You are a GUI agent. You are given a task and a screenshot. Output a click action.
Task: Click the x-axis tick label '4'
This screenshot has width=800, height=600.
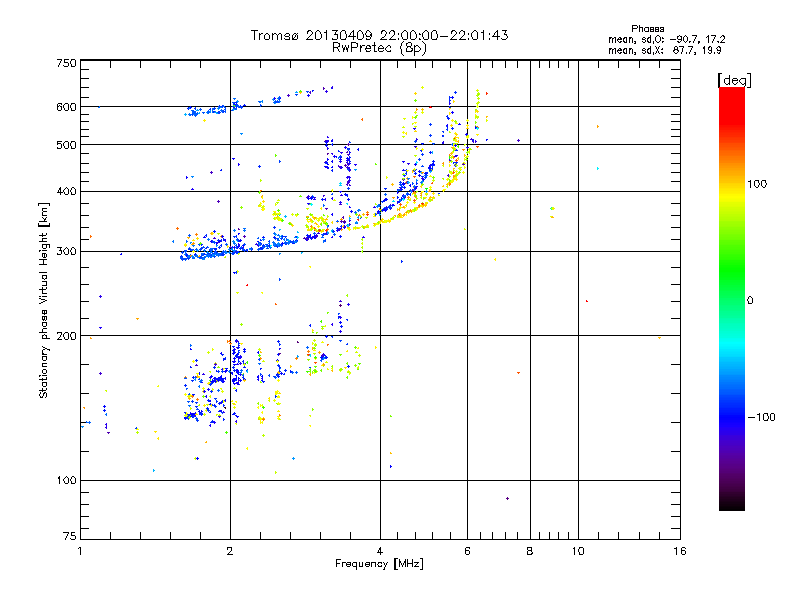tap(380, 551)
